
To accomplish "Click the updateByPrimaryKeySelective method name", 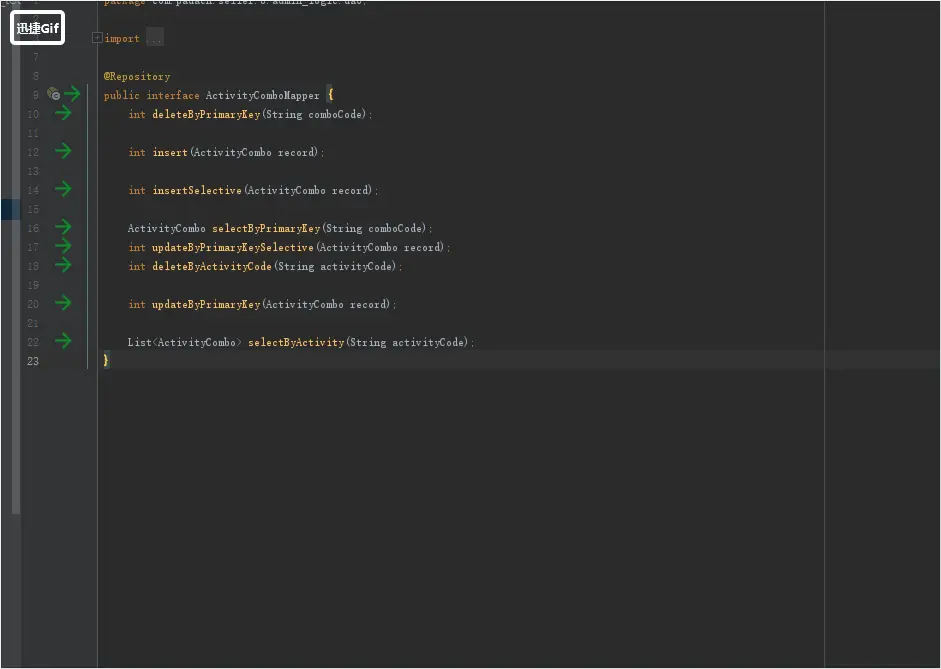I will point(233,247).
